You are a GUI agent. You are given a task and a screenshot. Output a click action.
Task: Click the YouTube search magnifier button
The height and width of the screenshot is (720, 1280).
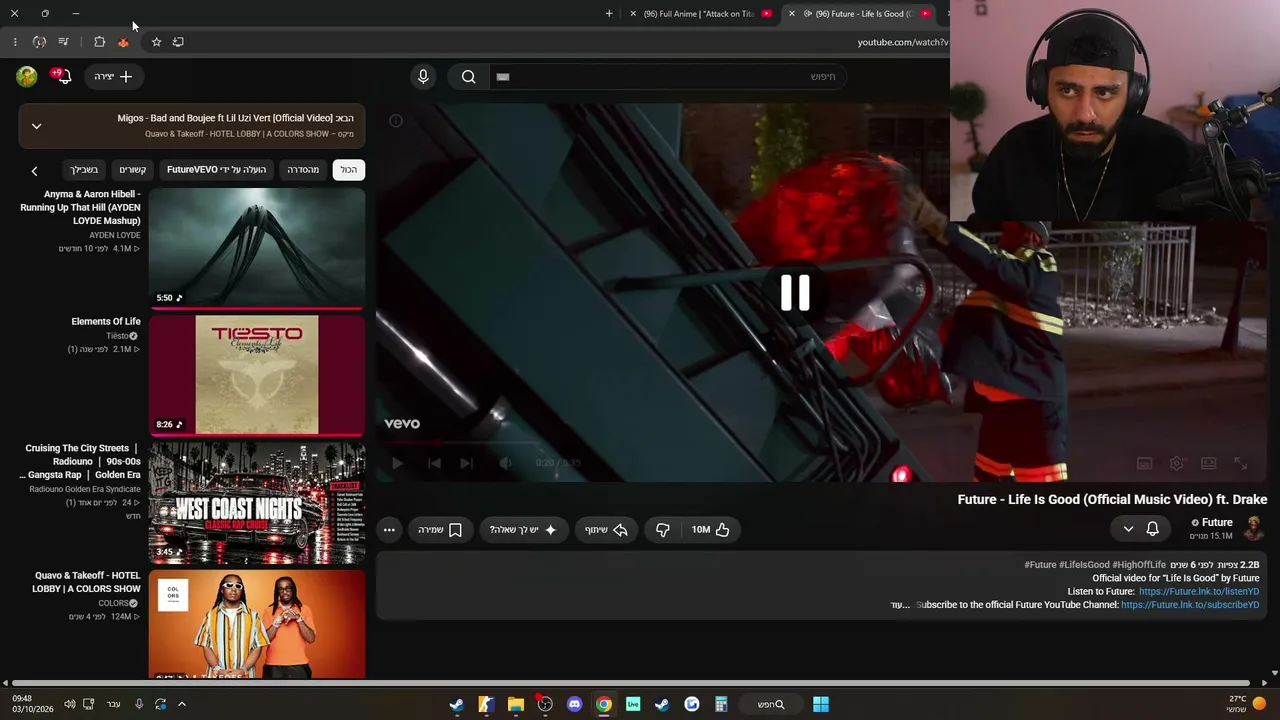pos(468,77)
